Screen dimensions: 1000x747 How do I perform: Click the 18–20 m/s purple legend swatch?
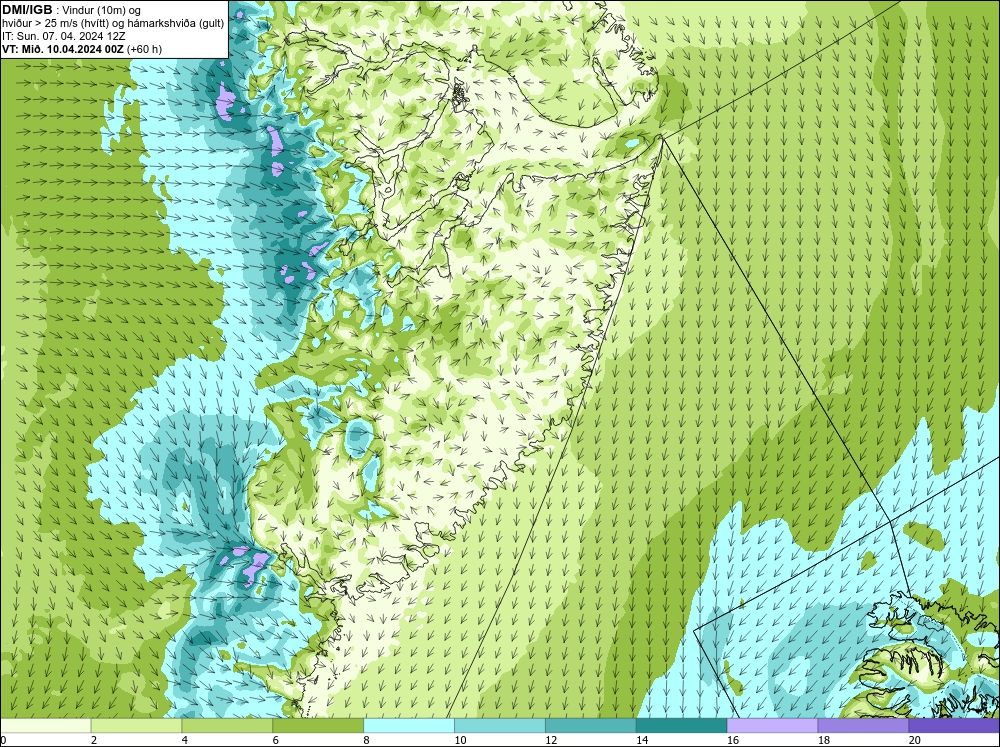click(x=864, y=726)
